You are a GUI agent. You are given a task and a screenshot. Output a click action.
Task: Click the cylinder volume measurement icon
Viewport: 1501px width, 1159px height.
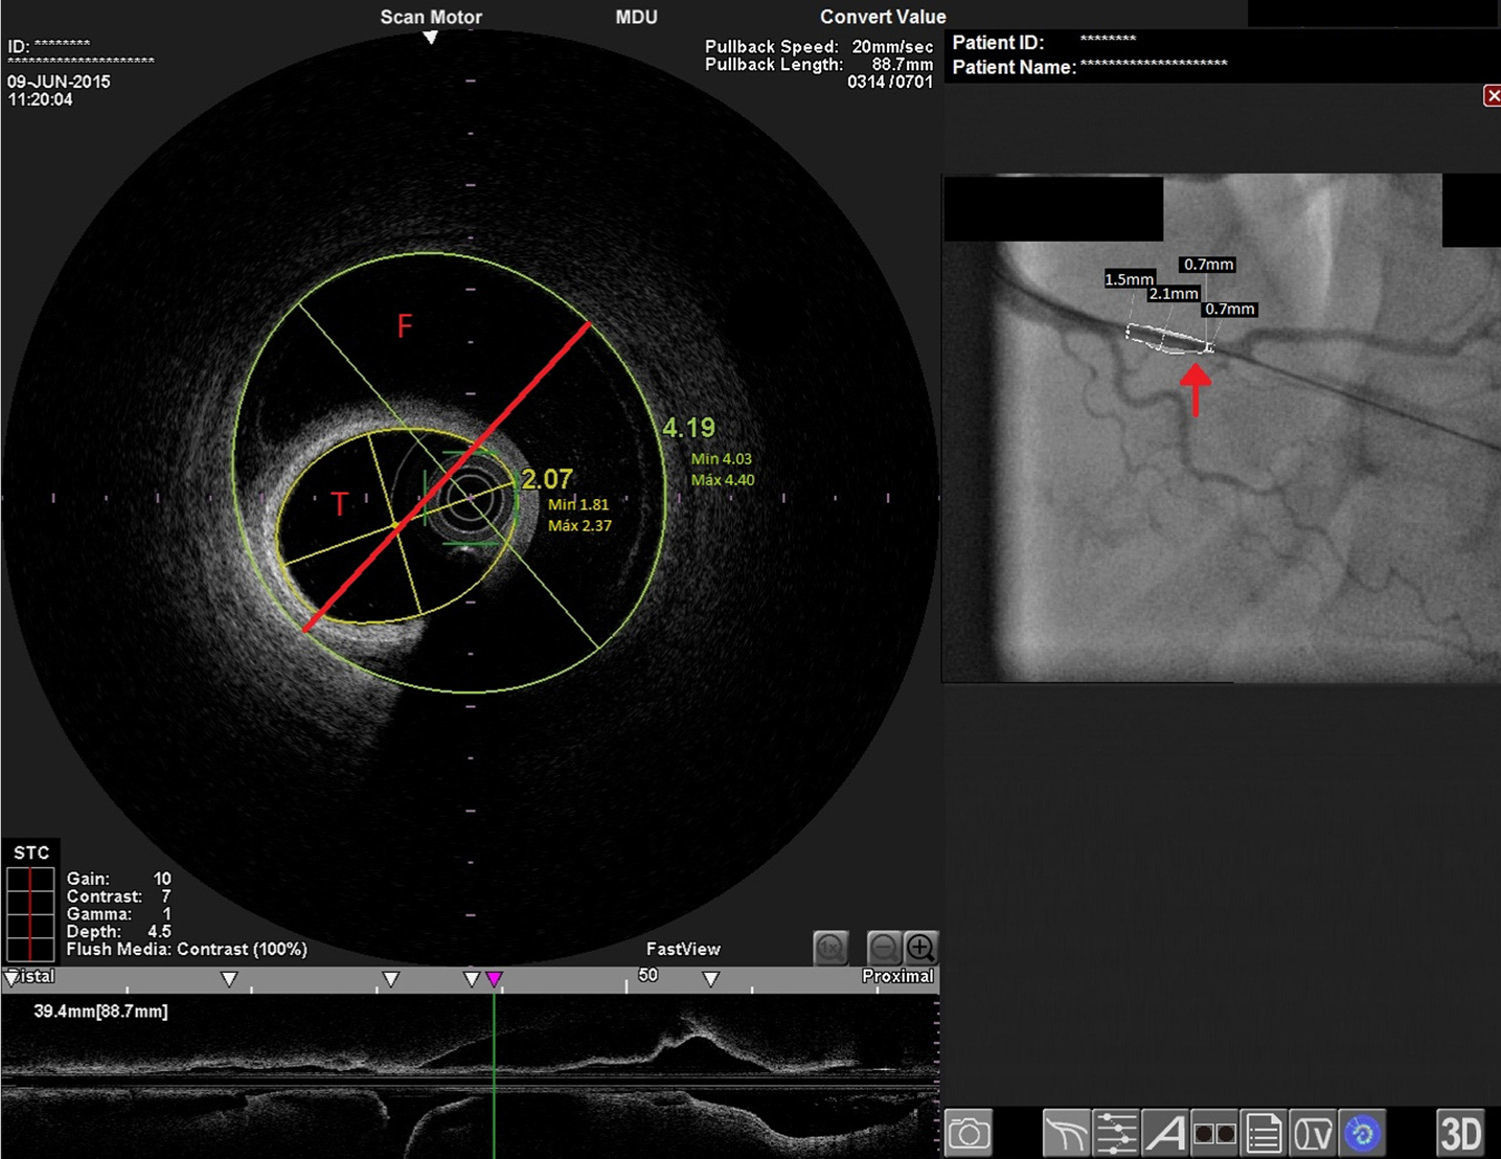coord(1313,1134)
